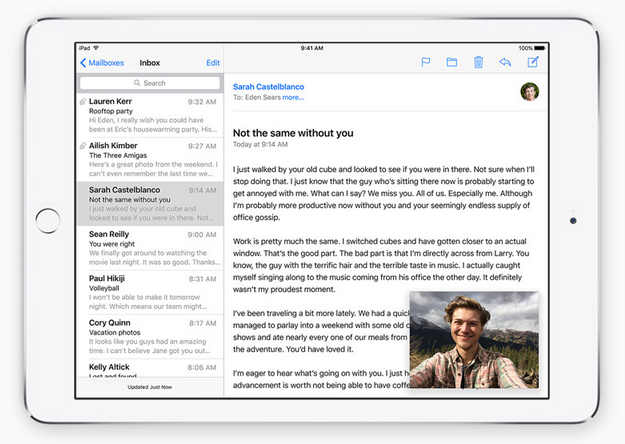Tap more... to show all recipients
The width and height of the screenshot is (625, 444).
pos(293,97)
